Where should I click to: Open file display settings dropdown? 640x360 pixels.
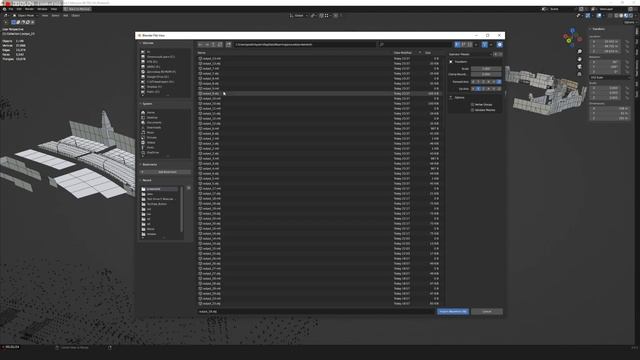(476, 44)
